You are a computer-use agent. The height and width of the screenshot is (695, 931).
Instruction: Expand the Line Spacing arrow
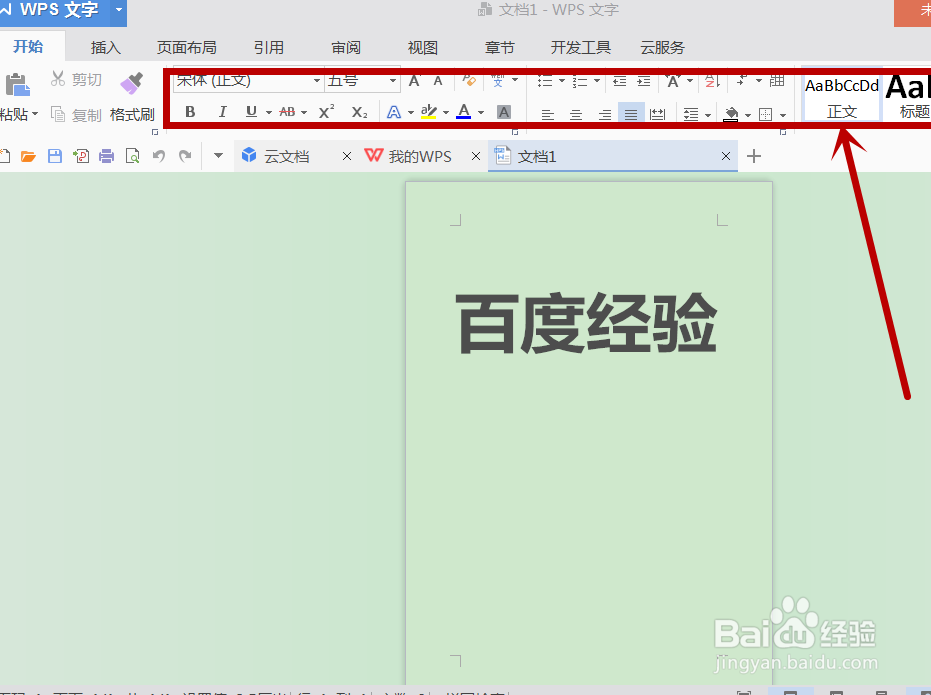point(708,115)
